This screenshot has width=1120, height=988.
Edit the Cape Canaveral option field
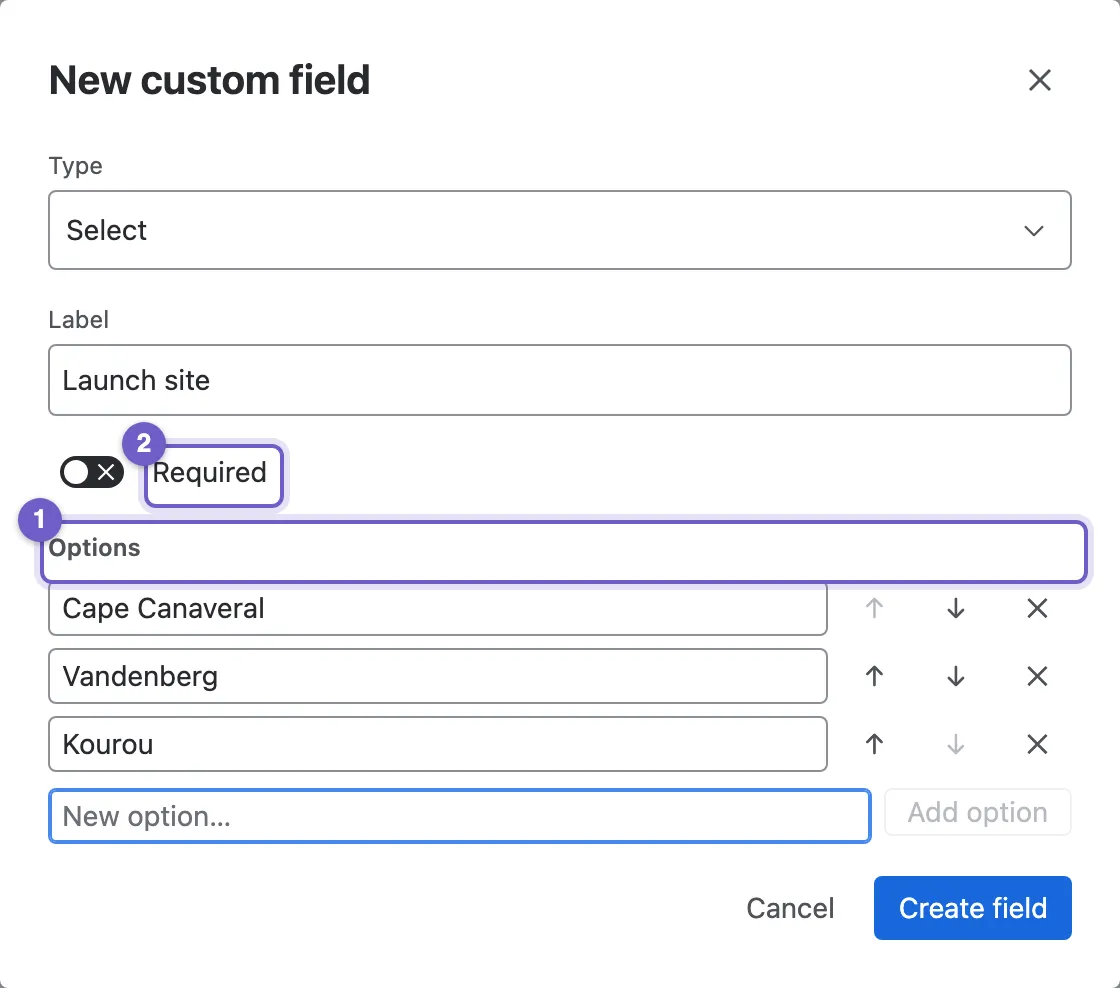click(x=437, y=609)
